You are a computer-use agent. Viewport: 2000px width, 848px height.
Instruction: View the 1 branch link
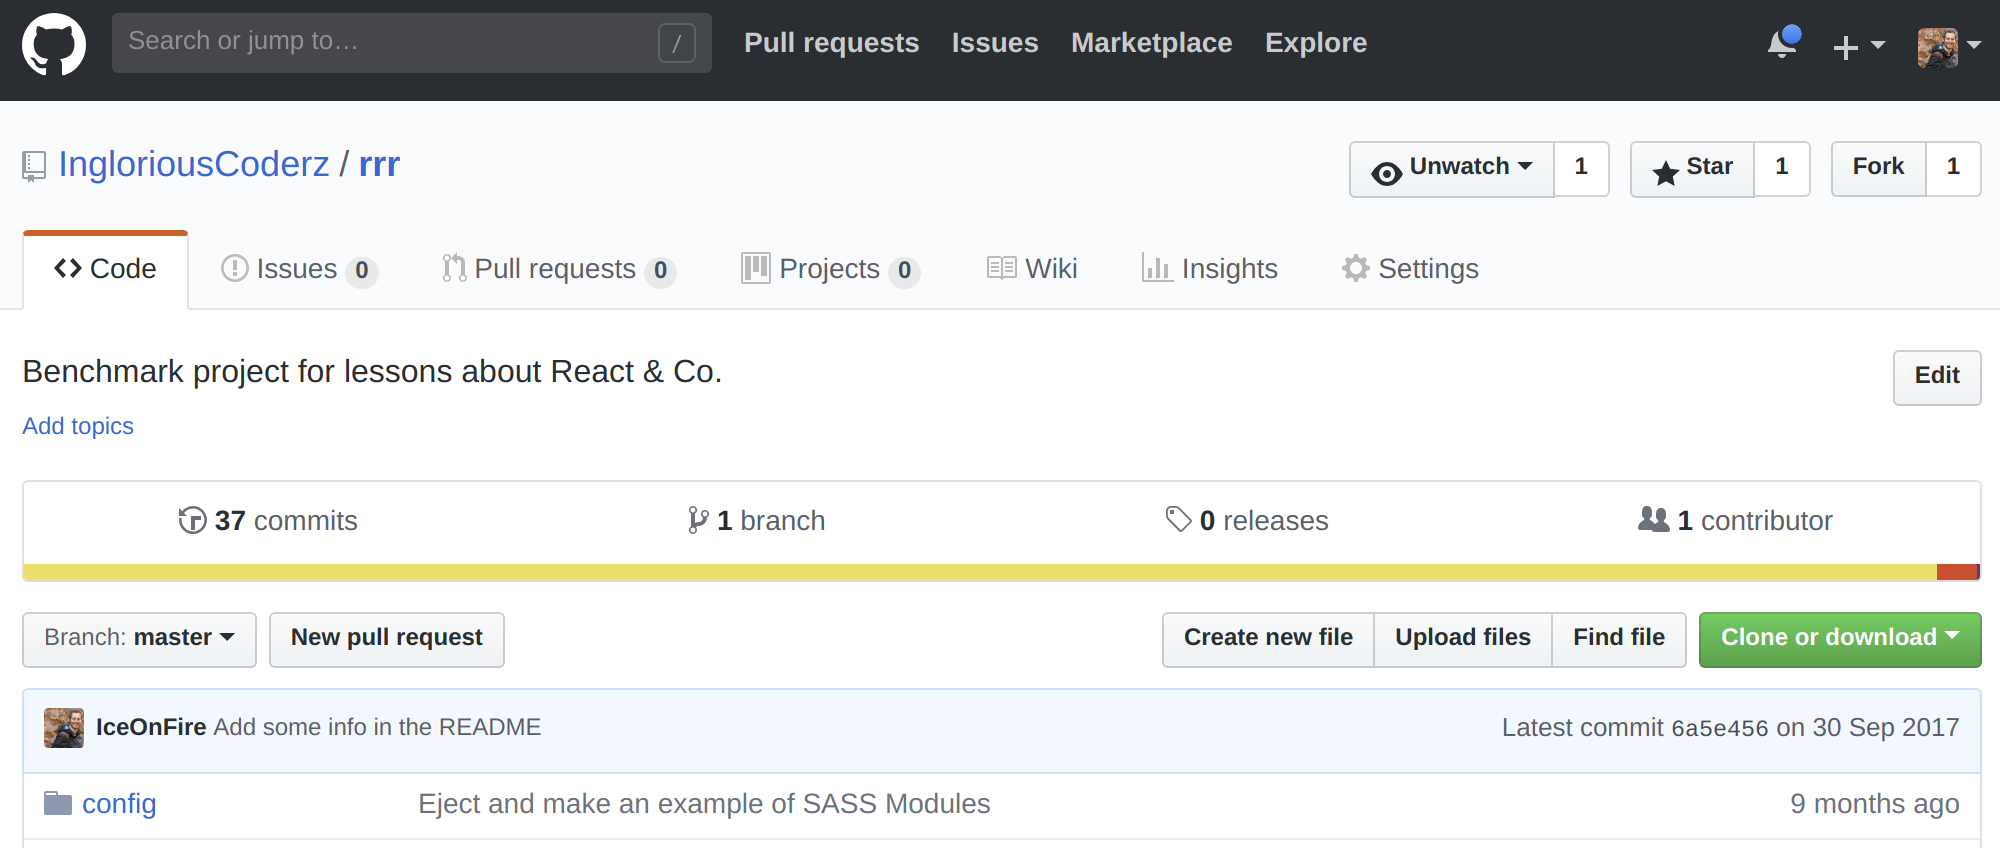756,521
